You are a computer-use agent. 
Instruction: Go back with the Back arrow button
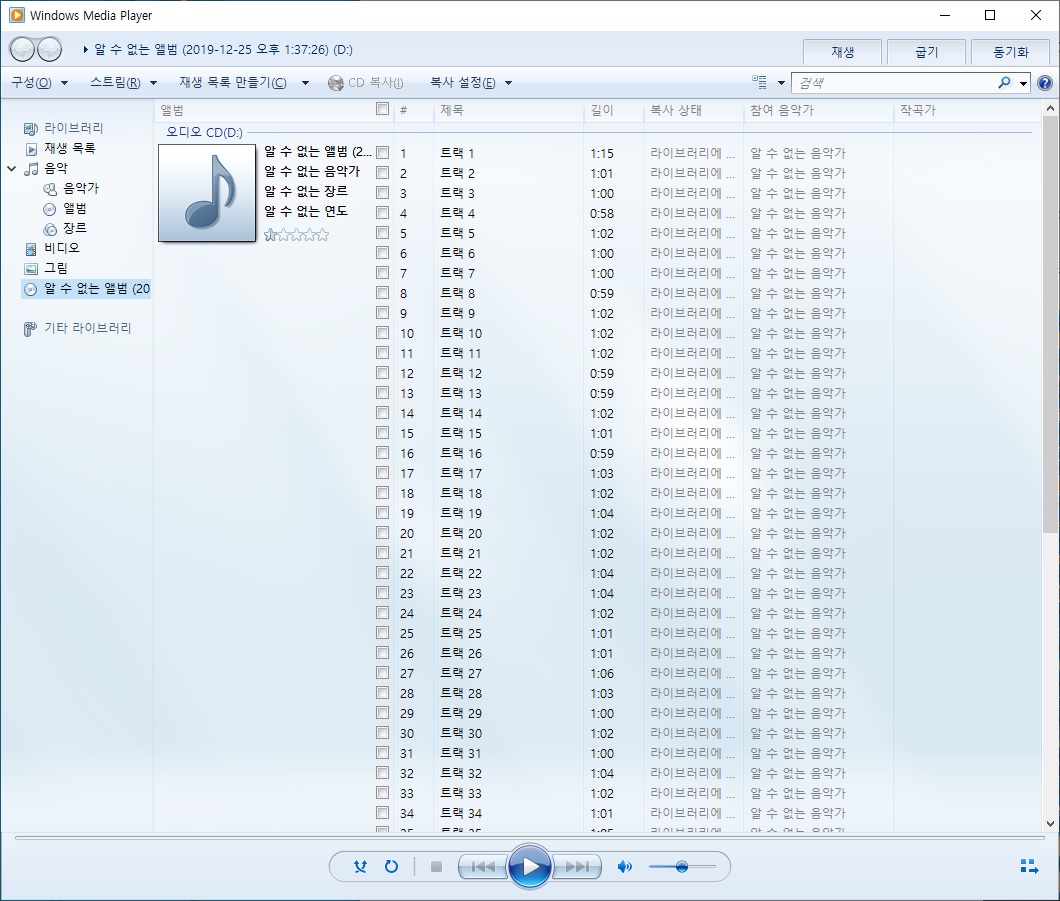pos(22,49)
